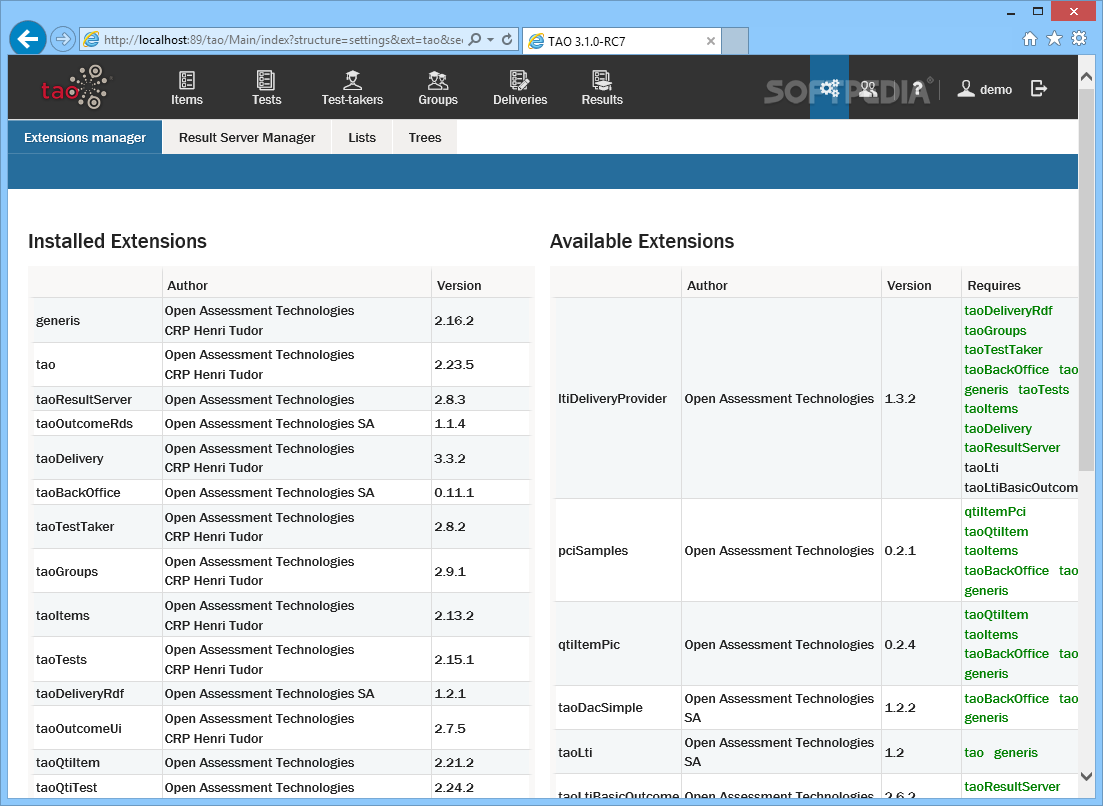Click the vertical scrollbar thumb
This screenshot has width=1103, height=806.
[x=1086, y=278]
